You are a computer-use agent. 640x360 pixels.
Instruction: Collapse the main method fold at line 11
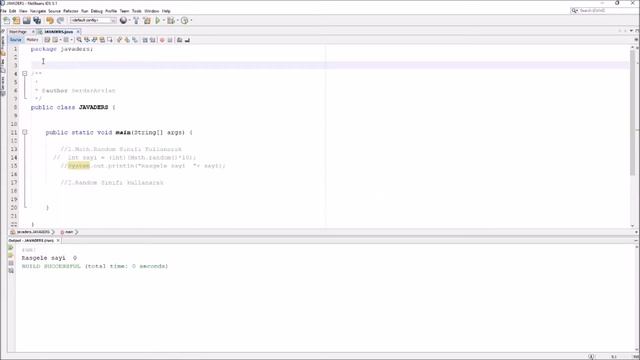click(x=24, y=132)
